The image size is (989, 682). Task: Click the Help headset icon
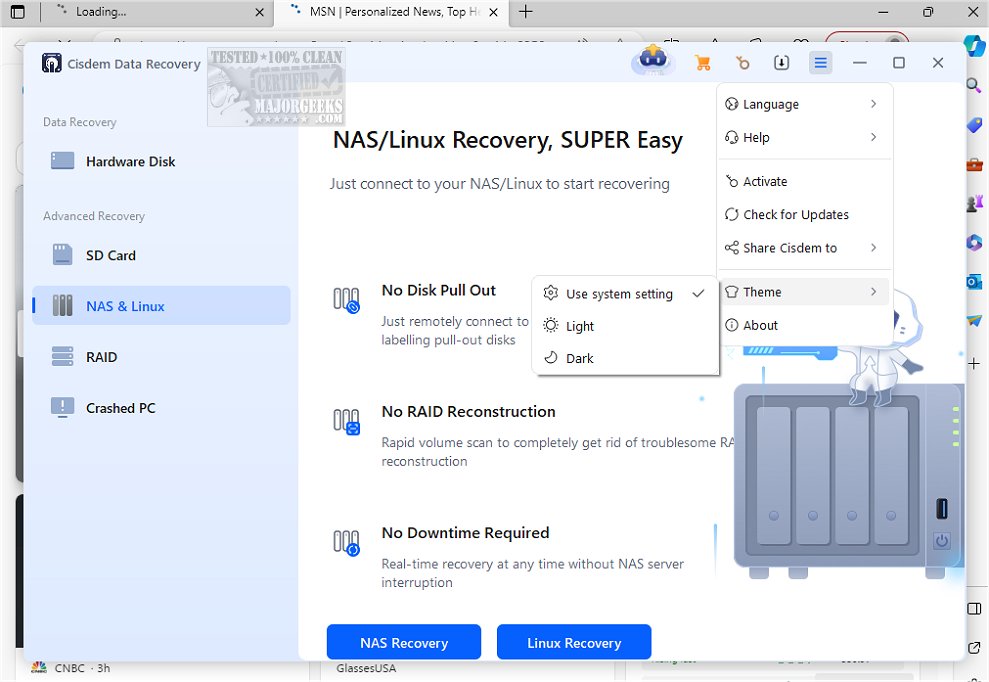click(732, 138)
